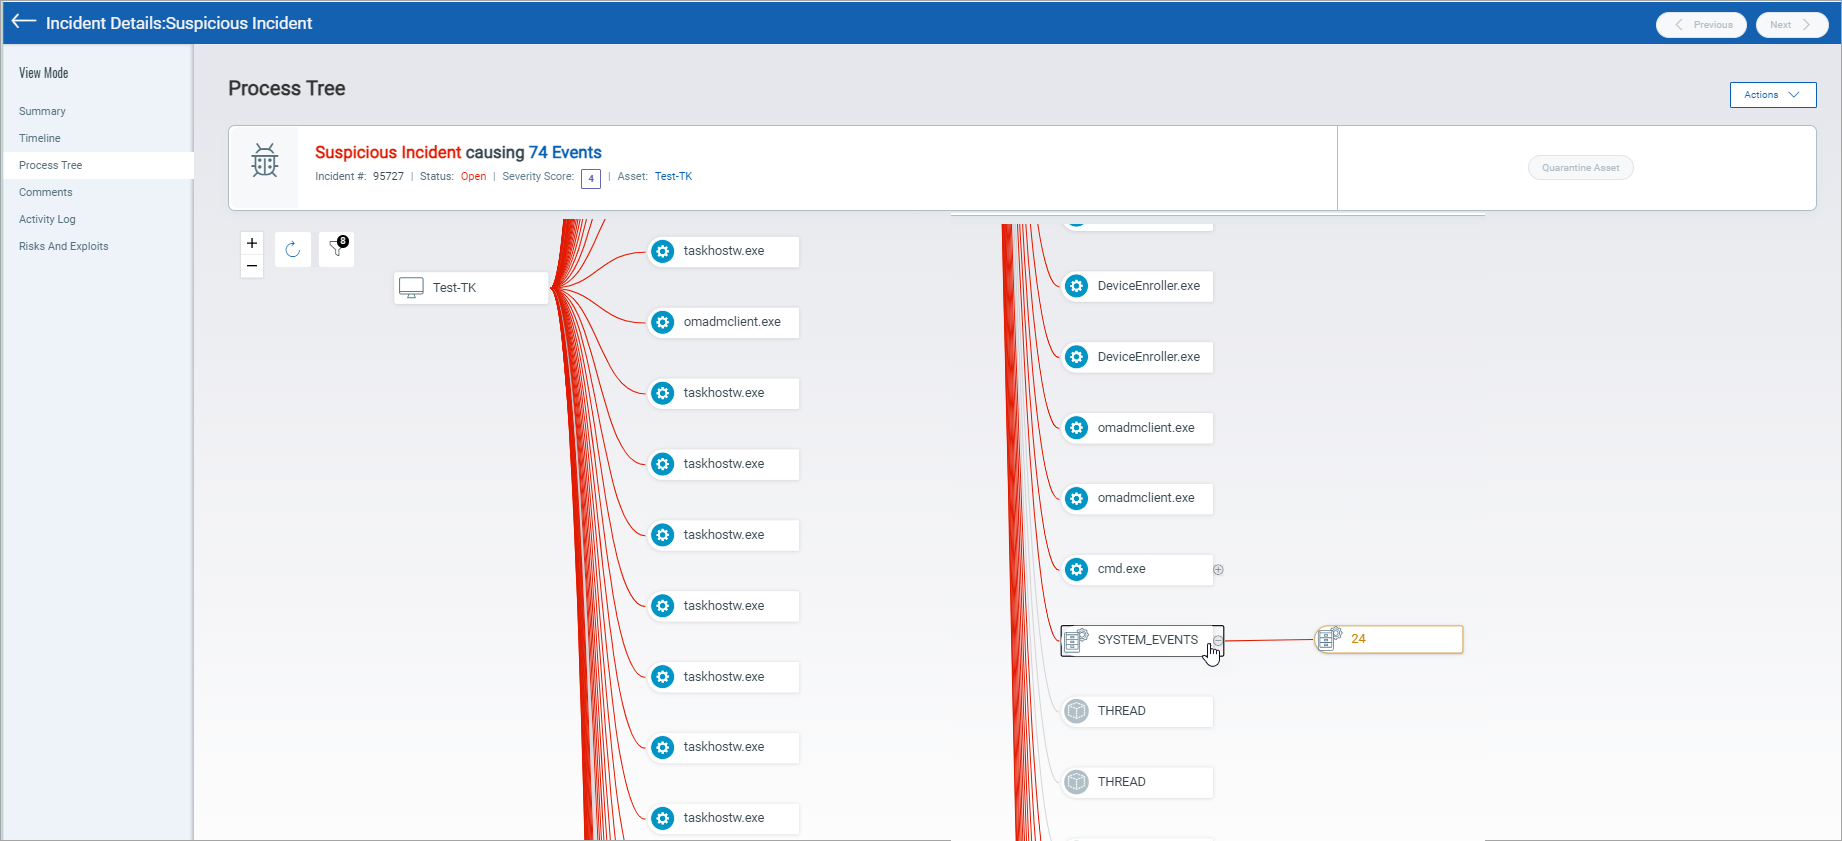
Task: Select the Process Tree view
Action: pyautogui.click(x=51, y=165)
